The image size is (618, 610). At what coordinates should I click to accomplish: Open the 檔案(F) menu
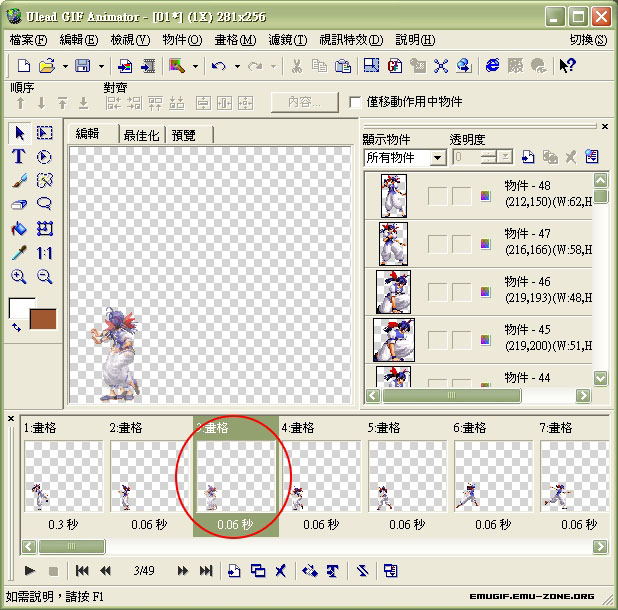[28, 40]
